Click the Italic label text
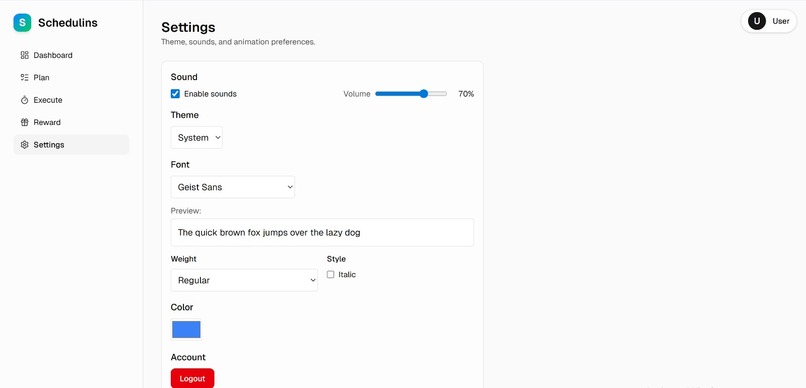The image size is (806, 388). 347,274
